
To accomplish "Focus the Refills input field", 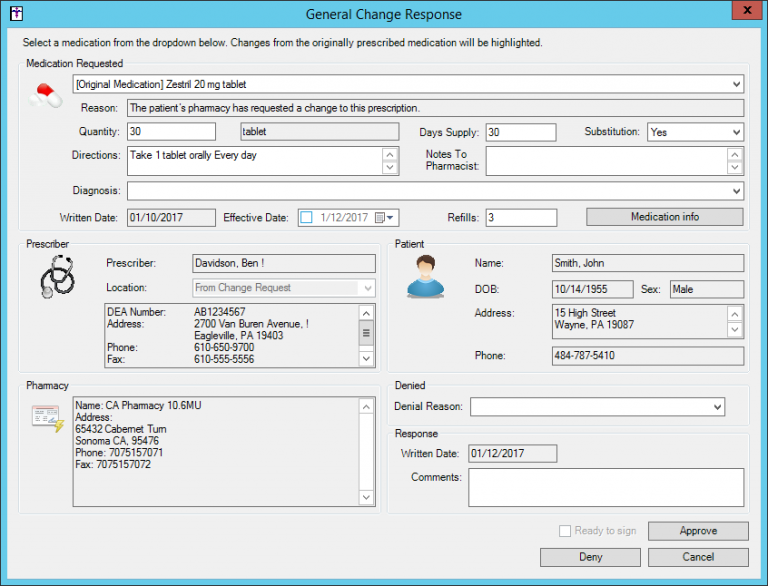I will coord(521,217).
